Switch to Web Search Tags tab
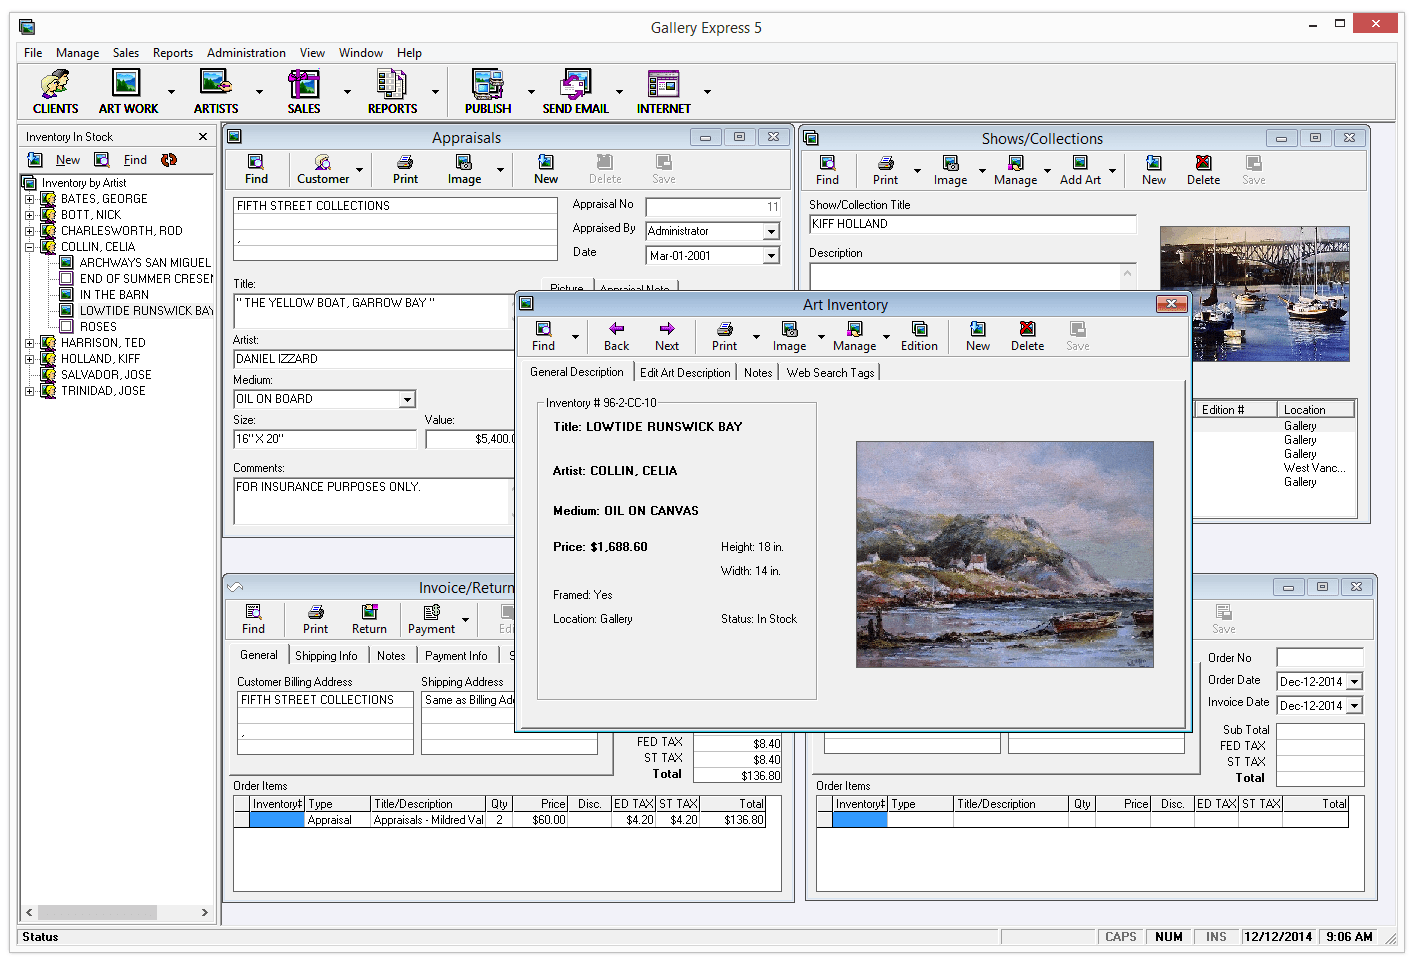The height and width of the screenshot is (964, 1416). click(830, 373)
